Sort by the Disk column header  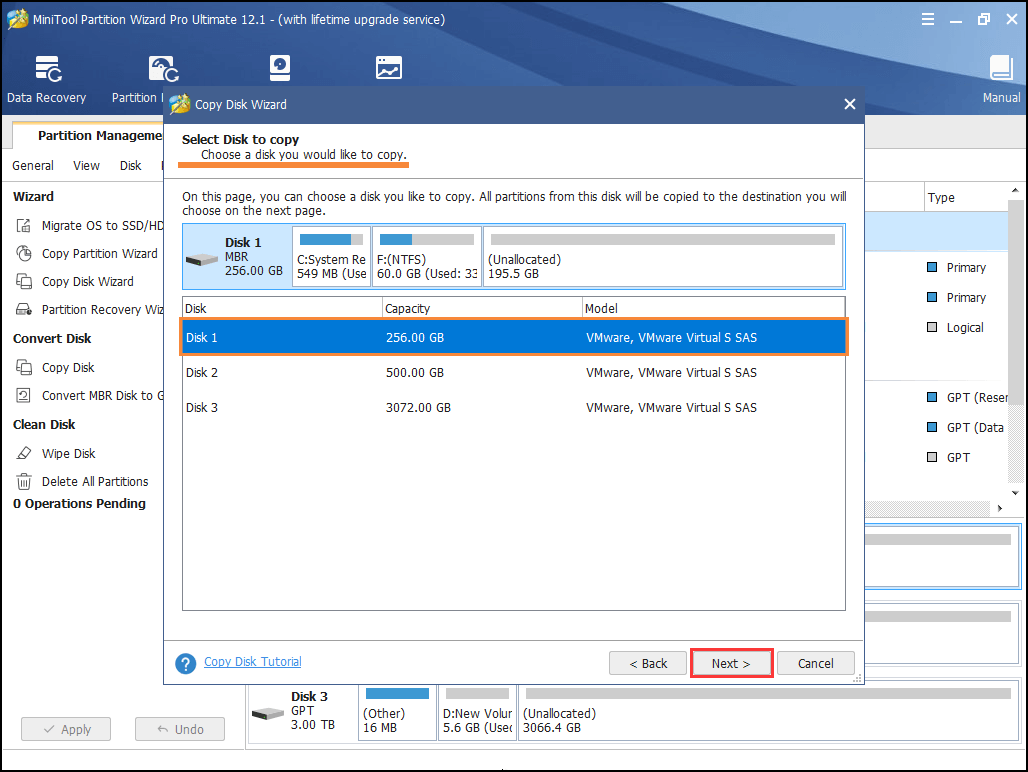coord(282,308)
